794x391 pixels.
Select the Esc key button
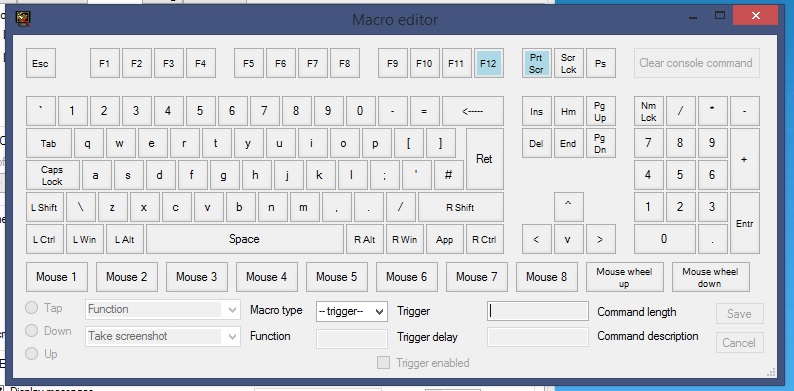(x=41, y=63)
